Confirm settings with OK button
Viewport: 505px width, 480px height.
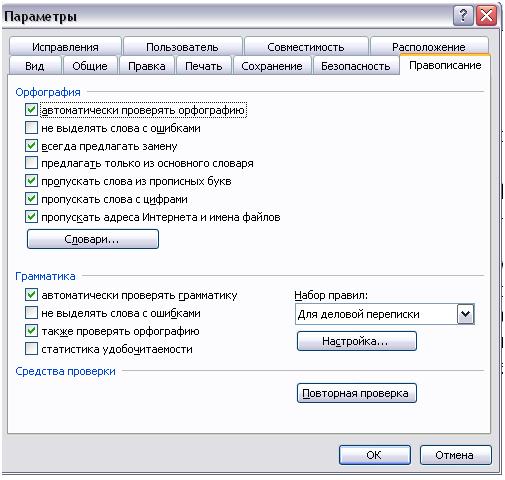(375, 455)
